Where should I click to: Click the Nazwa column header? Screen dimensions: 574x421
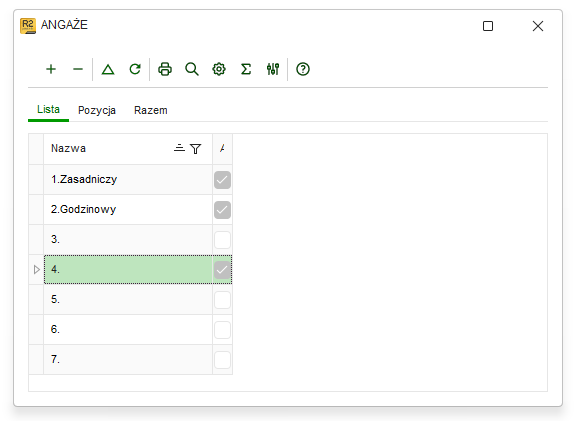point(128,149)
